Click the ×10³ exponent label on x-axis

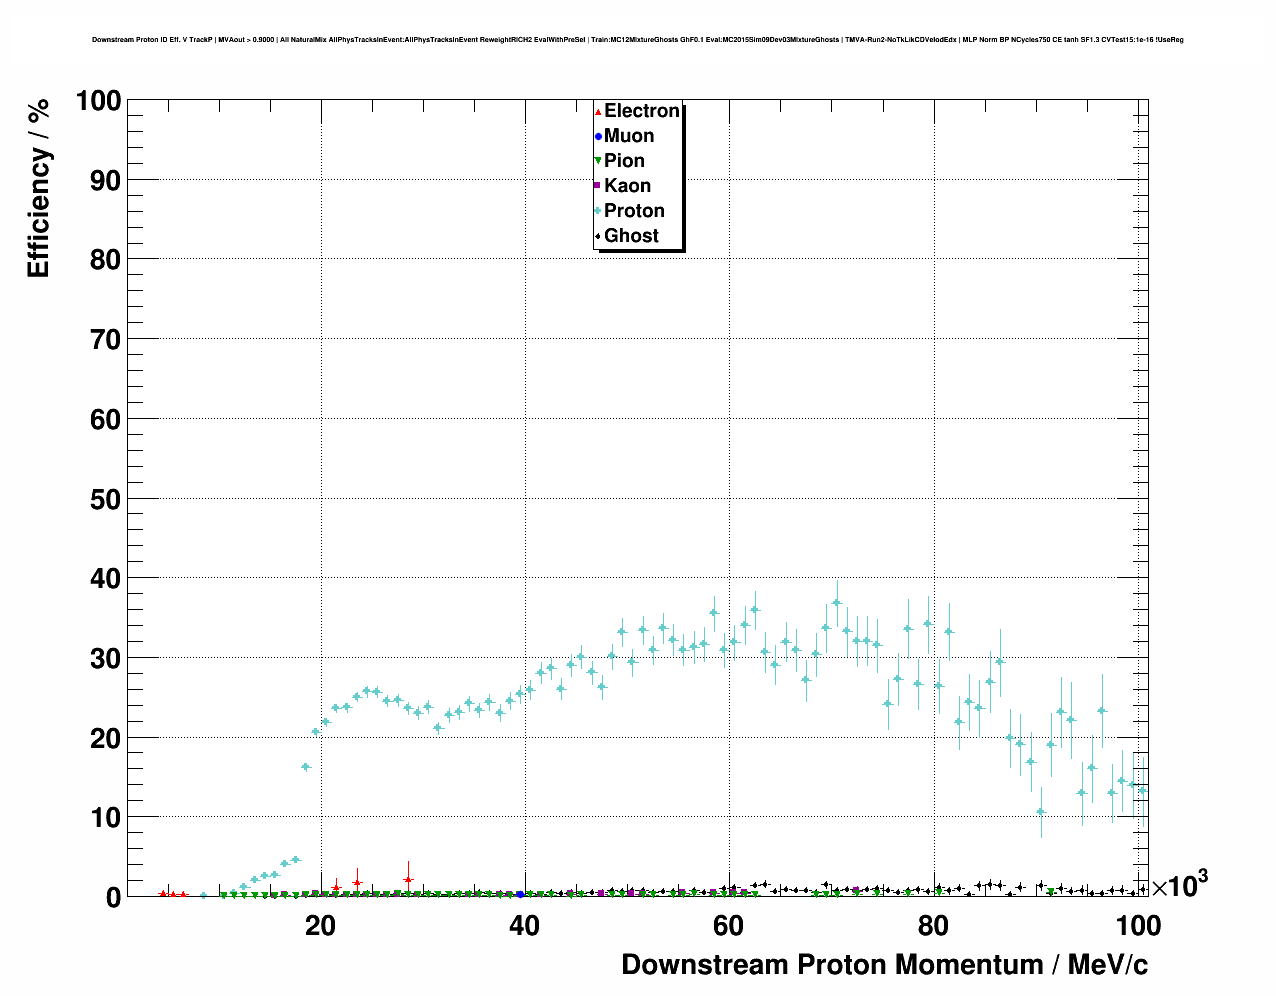pos(1179,885)
